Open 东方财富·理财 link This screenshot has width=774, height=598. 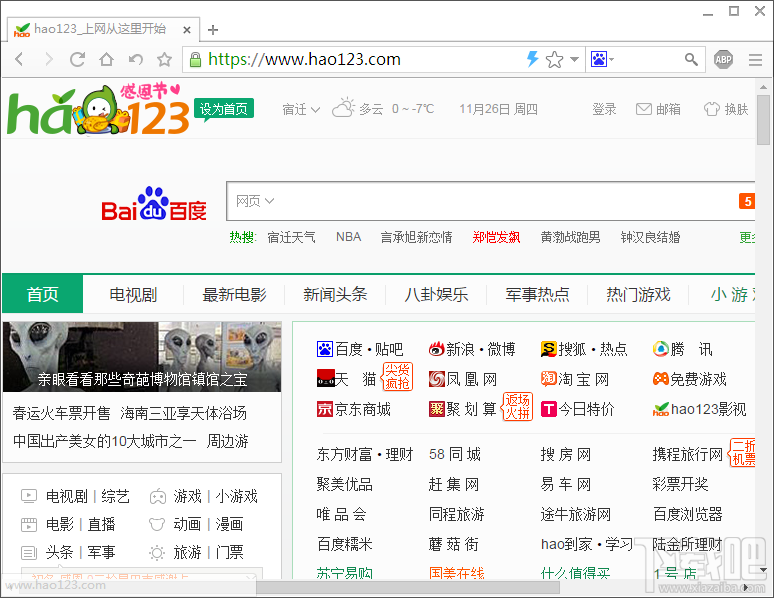[x=365, y=454]
